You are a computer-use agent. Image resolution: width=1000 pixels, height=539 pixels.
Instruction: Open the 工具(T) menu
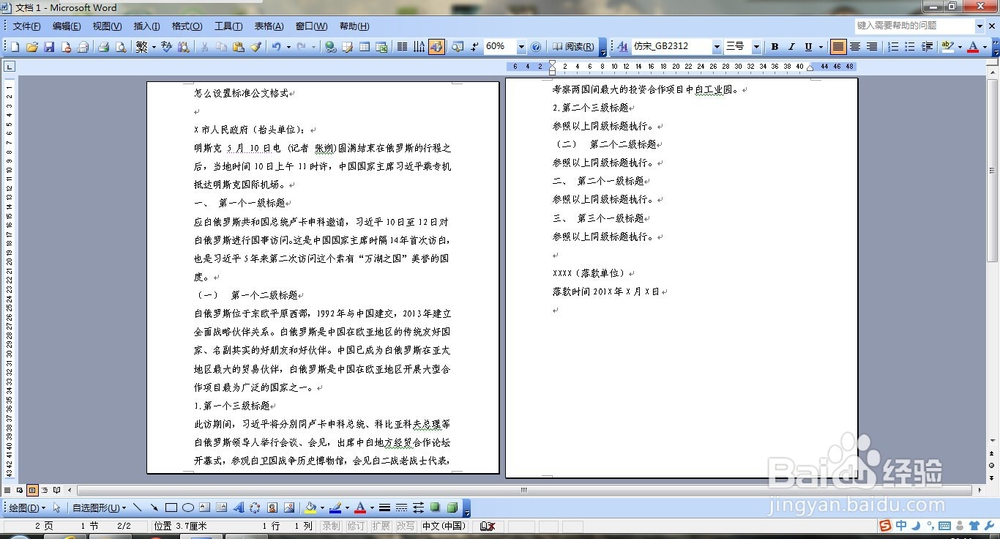tap(228, 26)
